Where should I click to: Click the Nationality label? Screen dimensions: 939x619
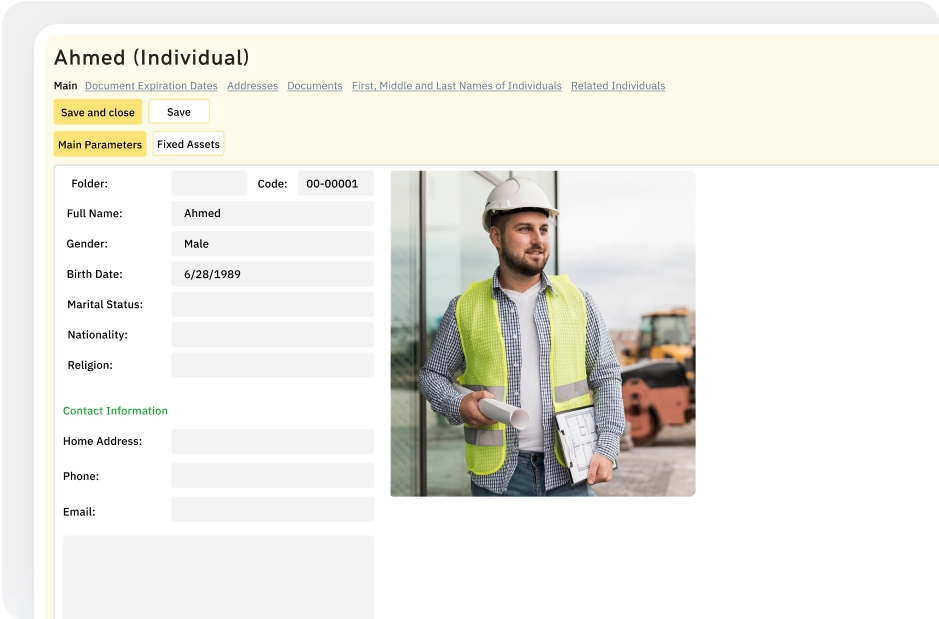click(x=98, y=335)
